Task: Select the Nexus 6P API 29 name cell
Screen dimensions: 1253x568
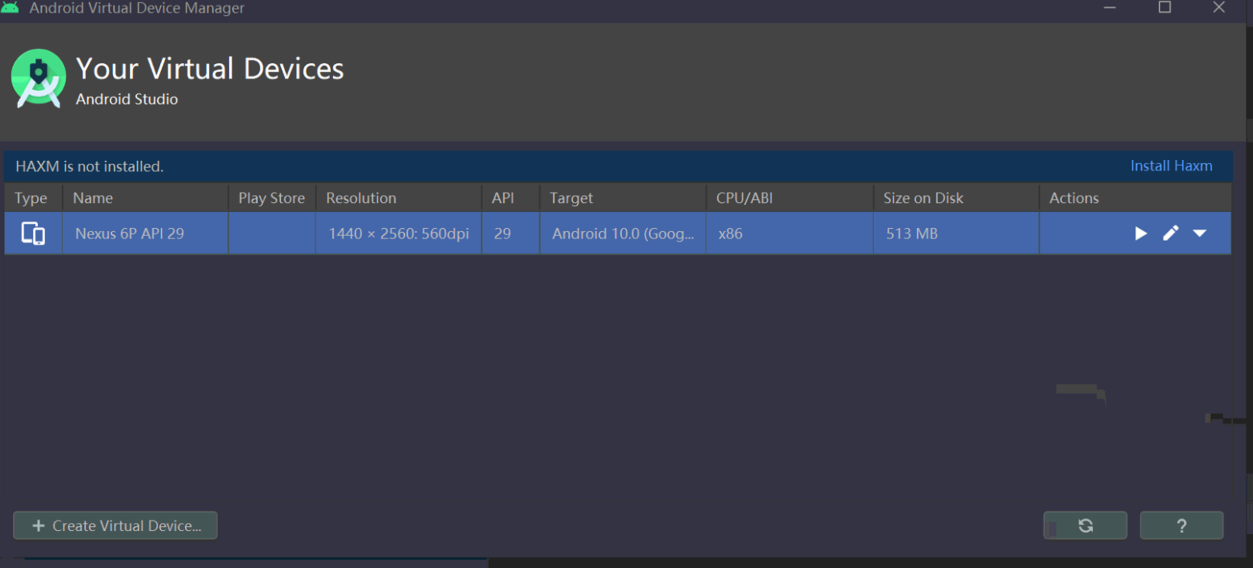Action: pyautogui.click(x=145, y=233)
